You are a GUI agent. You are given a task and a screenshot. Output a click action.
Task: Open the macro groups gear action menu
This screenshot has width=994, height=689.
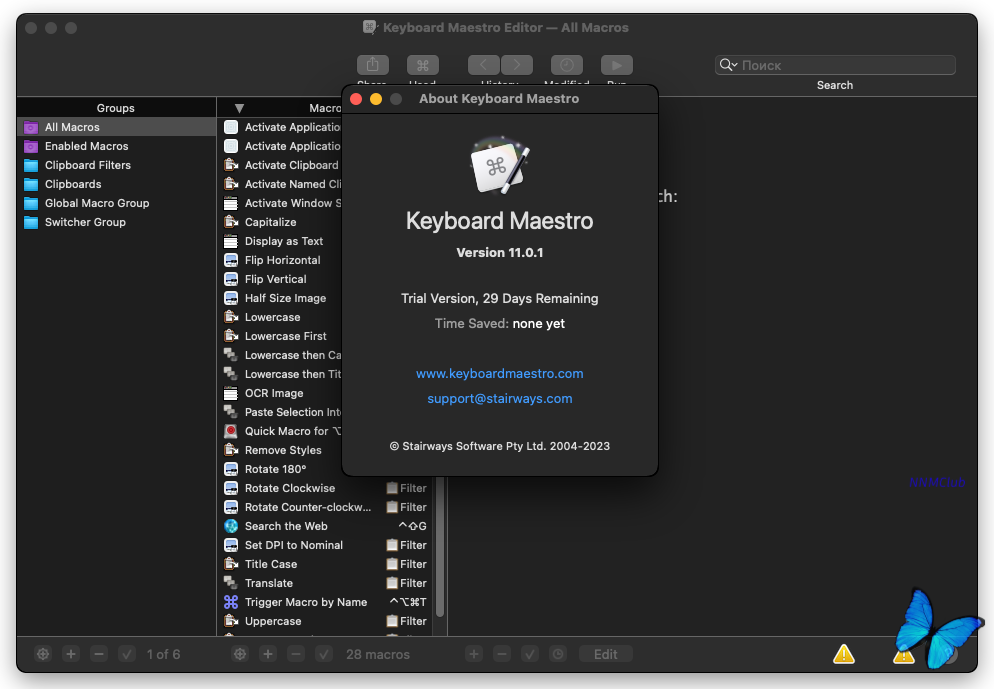coord(43,654)
